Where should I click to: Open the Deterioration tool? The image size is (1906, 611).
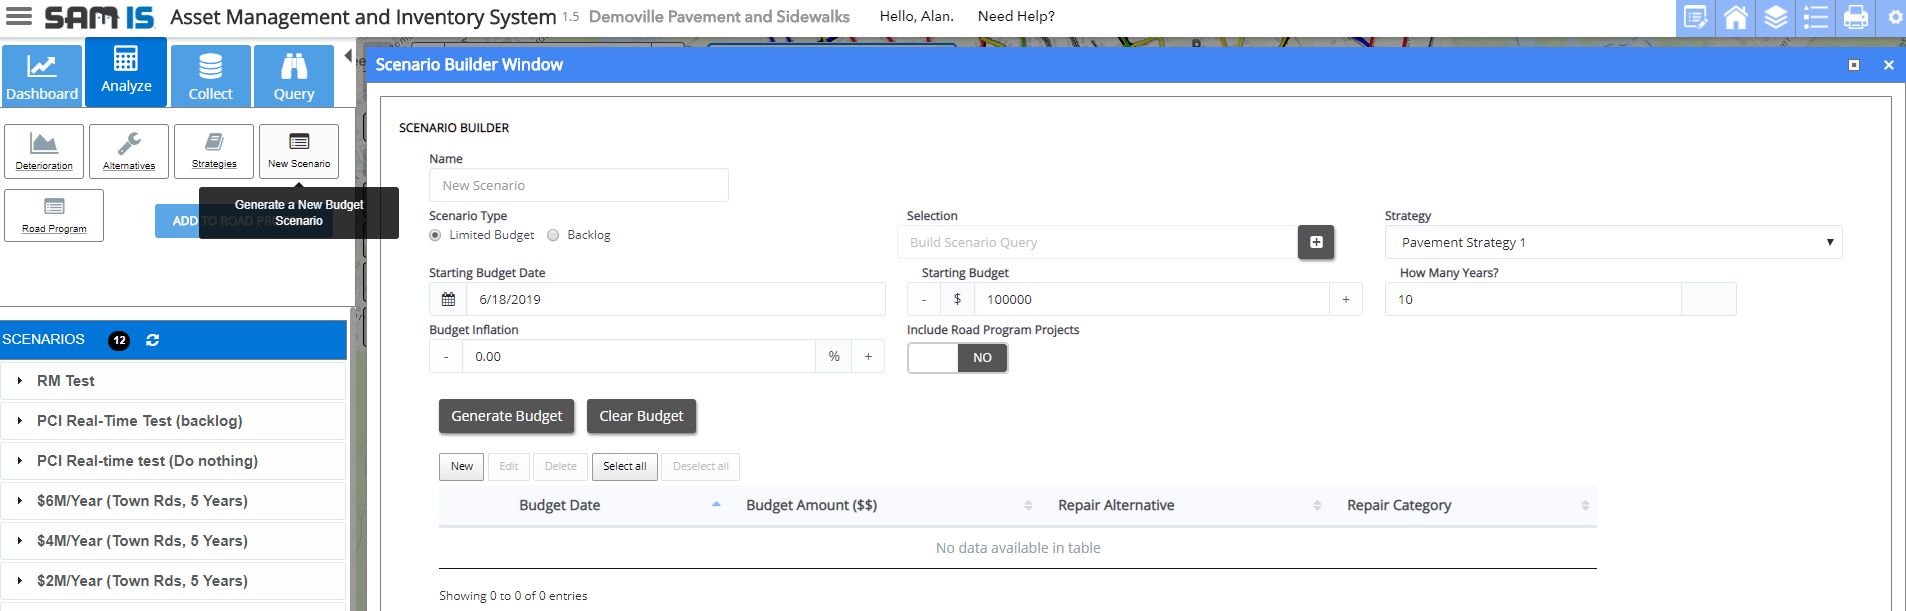[x=44, y=151]
